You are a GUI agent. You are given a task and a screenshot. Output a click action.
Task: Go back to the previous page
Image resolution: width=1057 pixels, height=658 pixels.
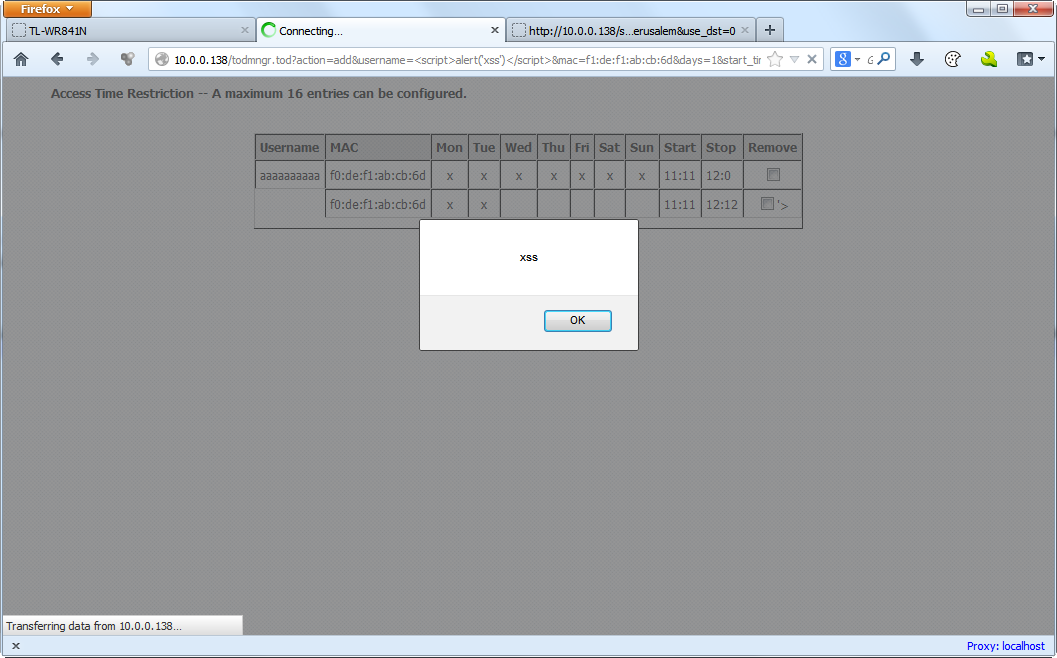(57, 59)
